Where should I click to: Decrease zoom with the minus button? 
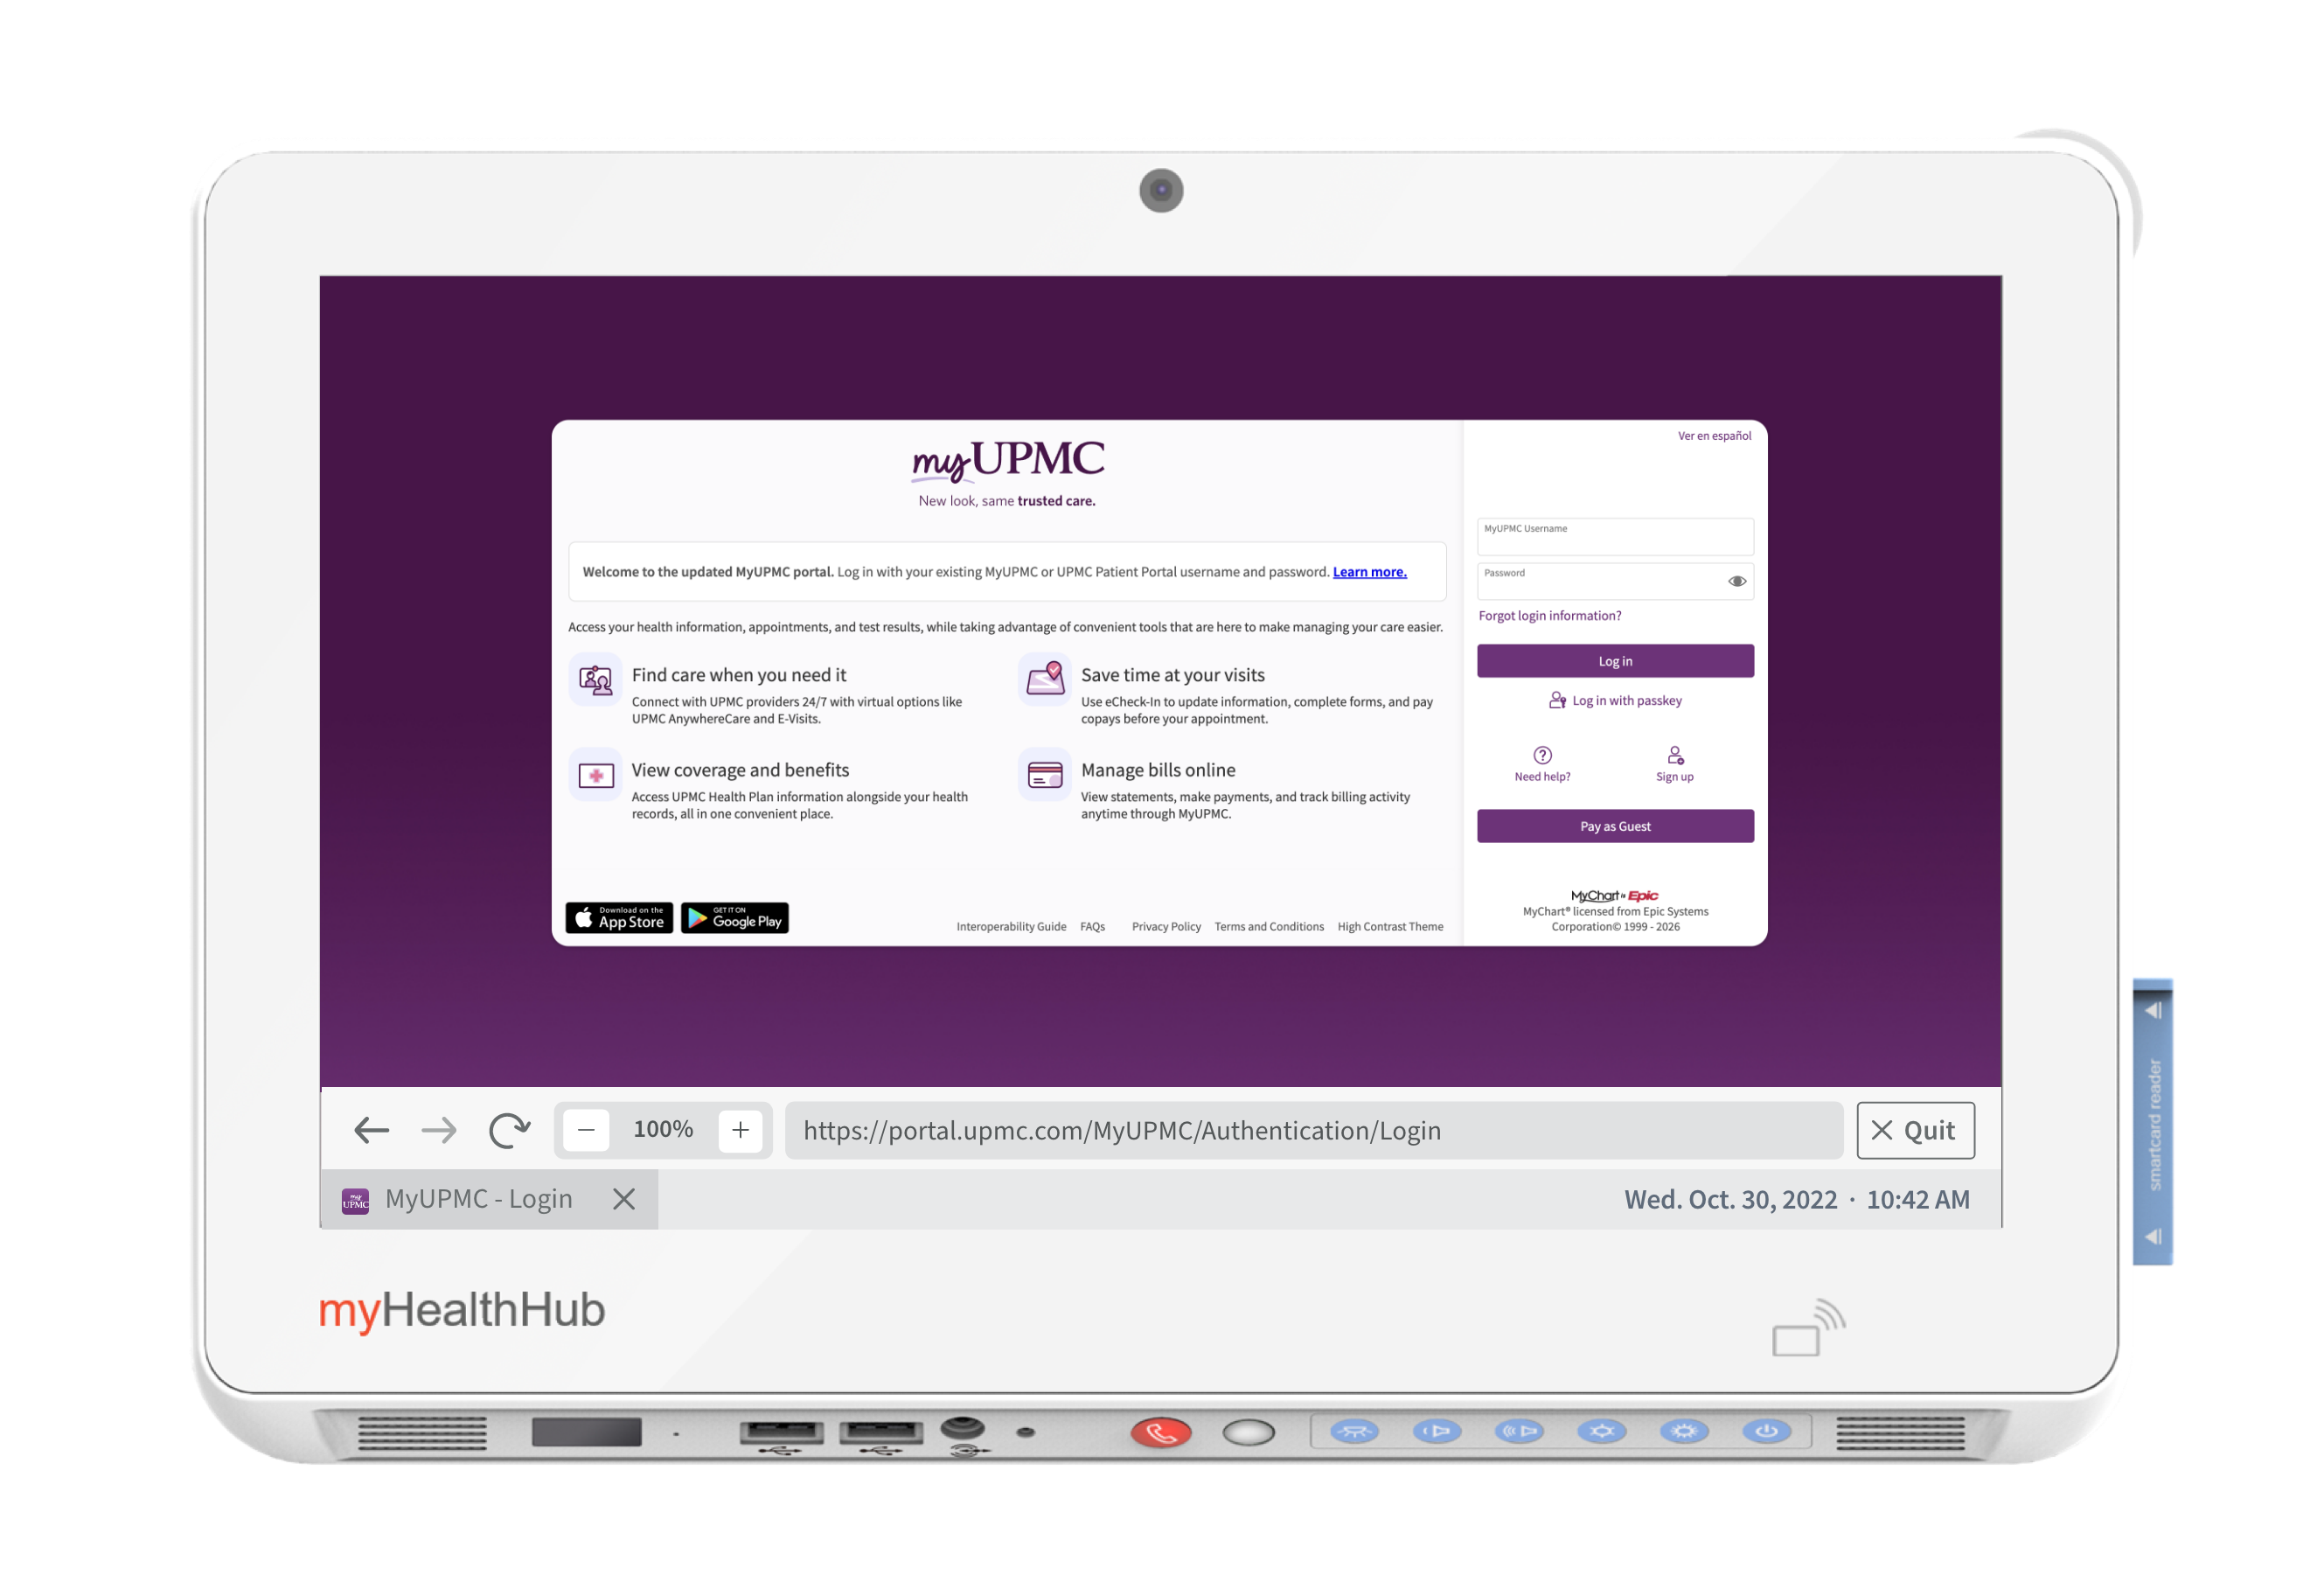pos(586,1130)
